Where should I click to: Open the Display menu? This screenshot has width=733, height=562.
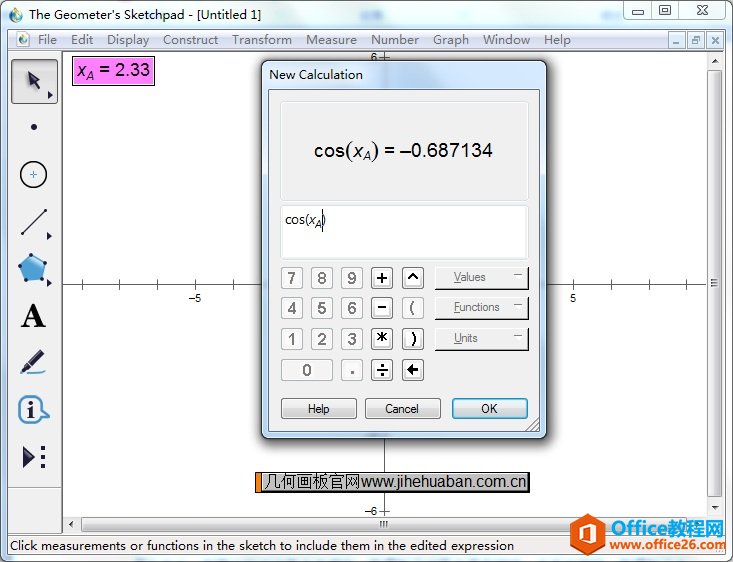click(128, 40)
